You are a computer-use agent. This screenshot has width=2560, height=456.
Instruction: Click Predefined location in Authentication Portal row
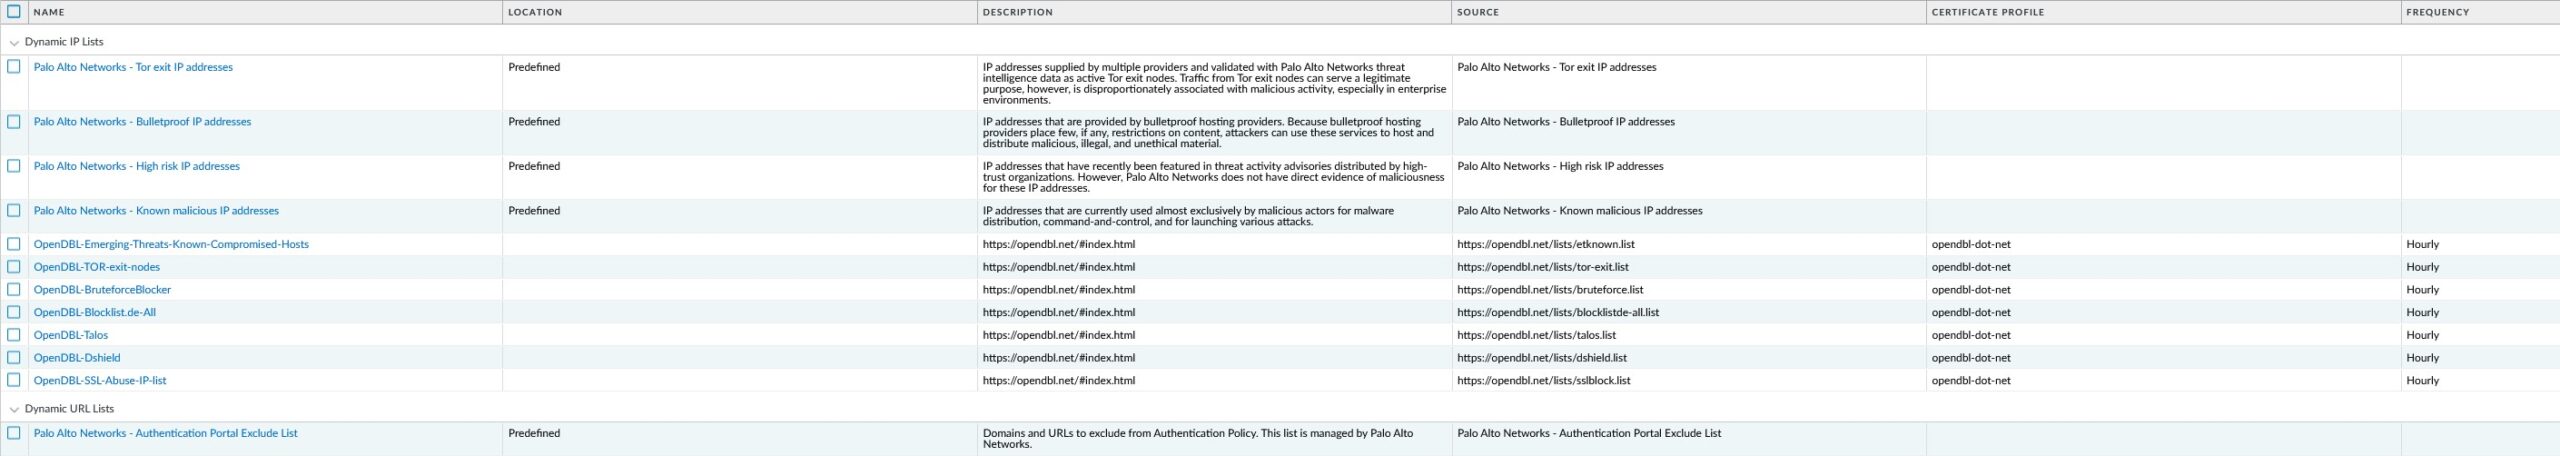click(534, 433)
